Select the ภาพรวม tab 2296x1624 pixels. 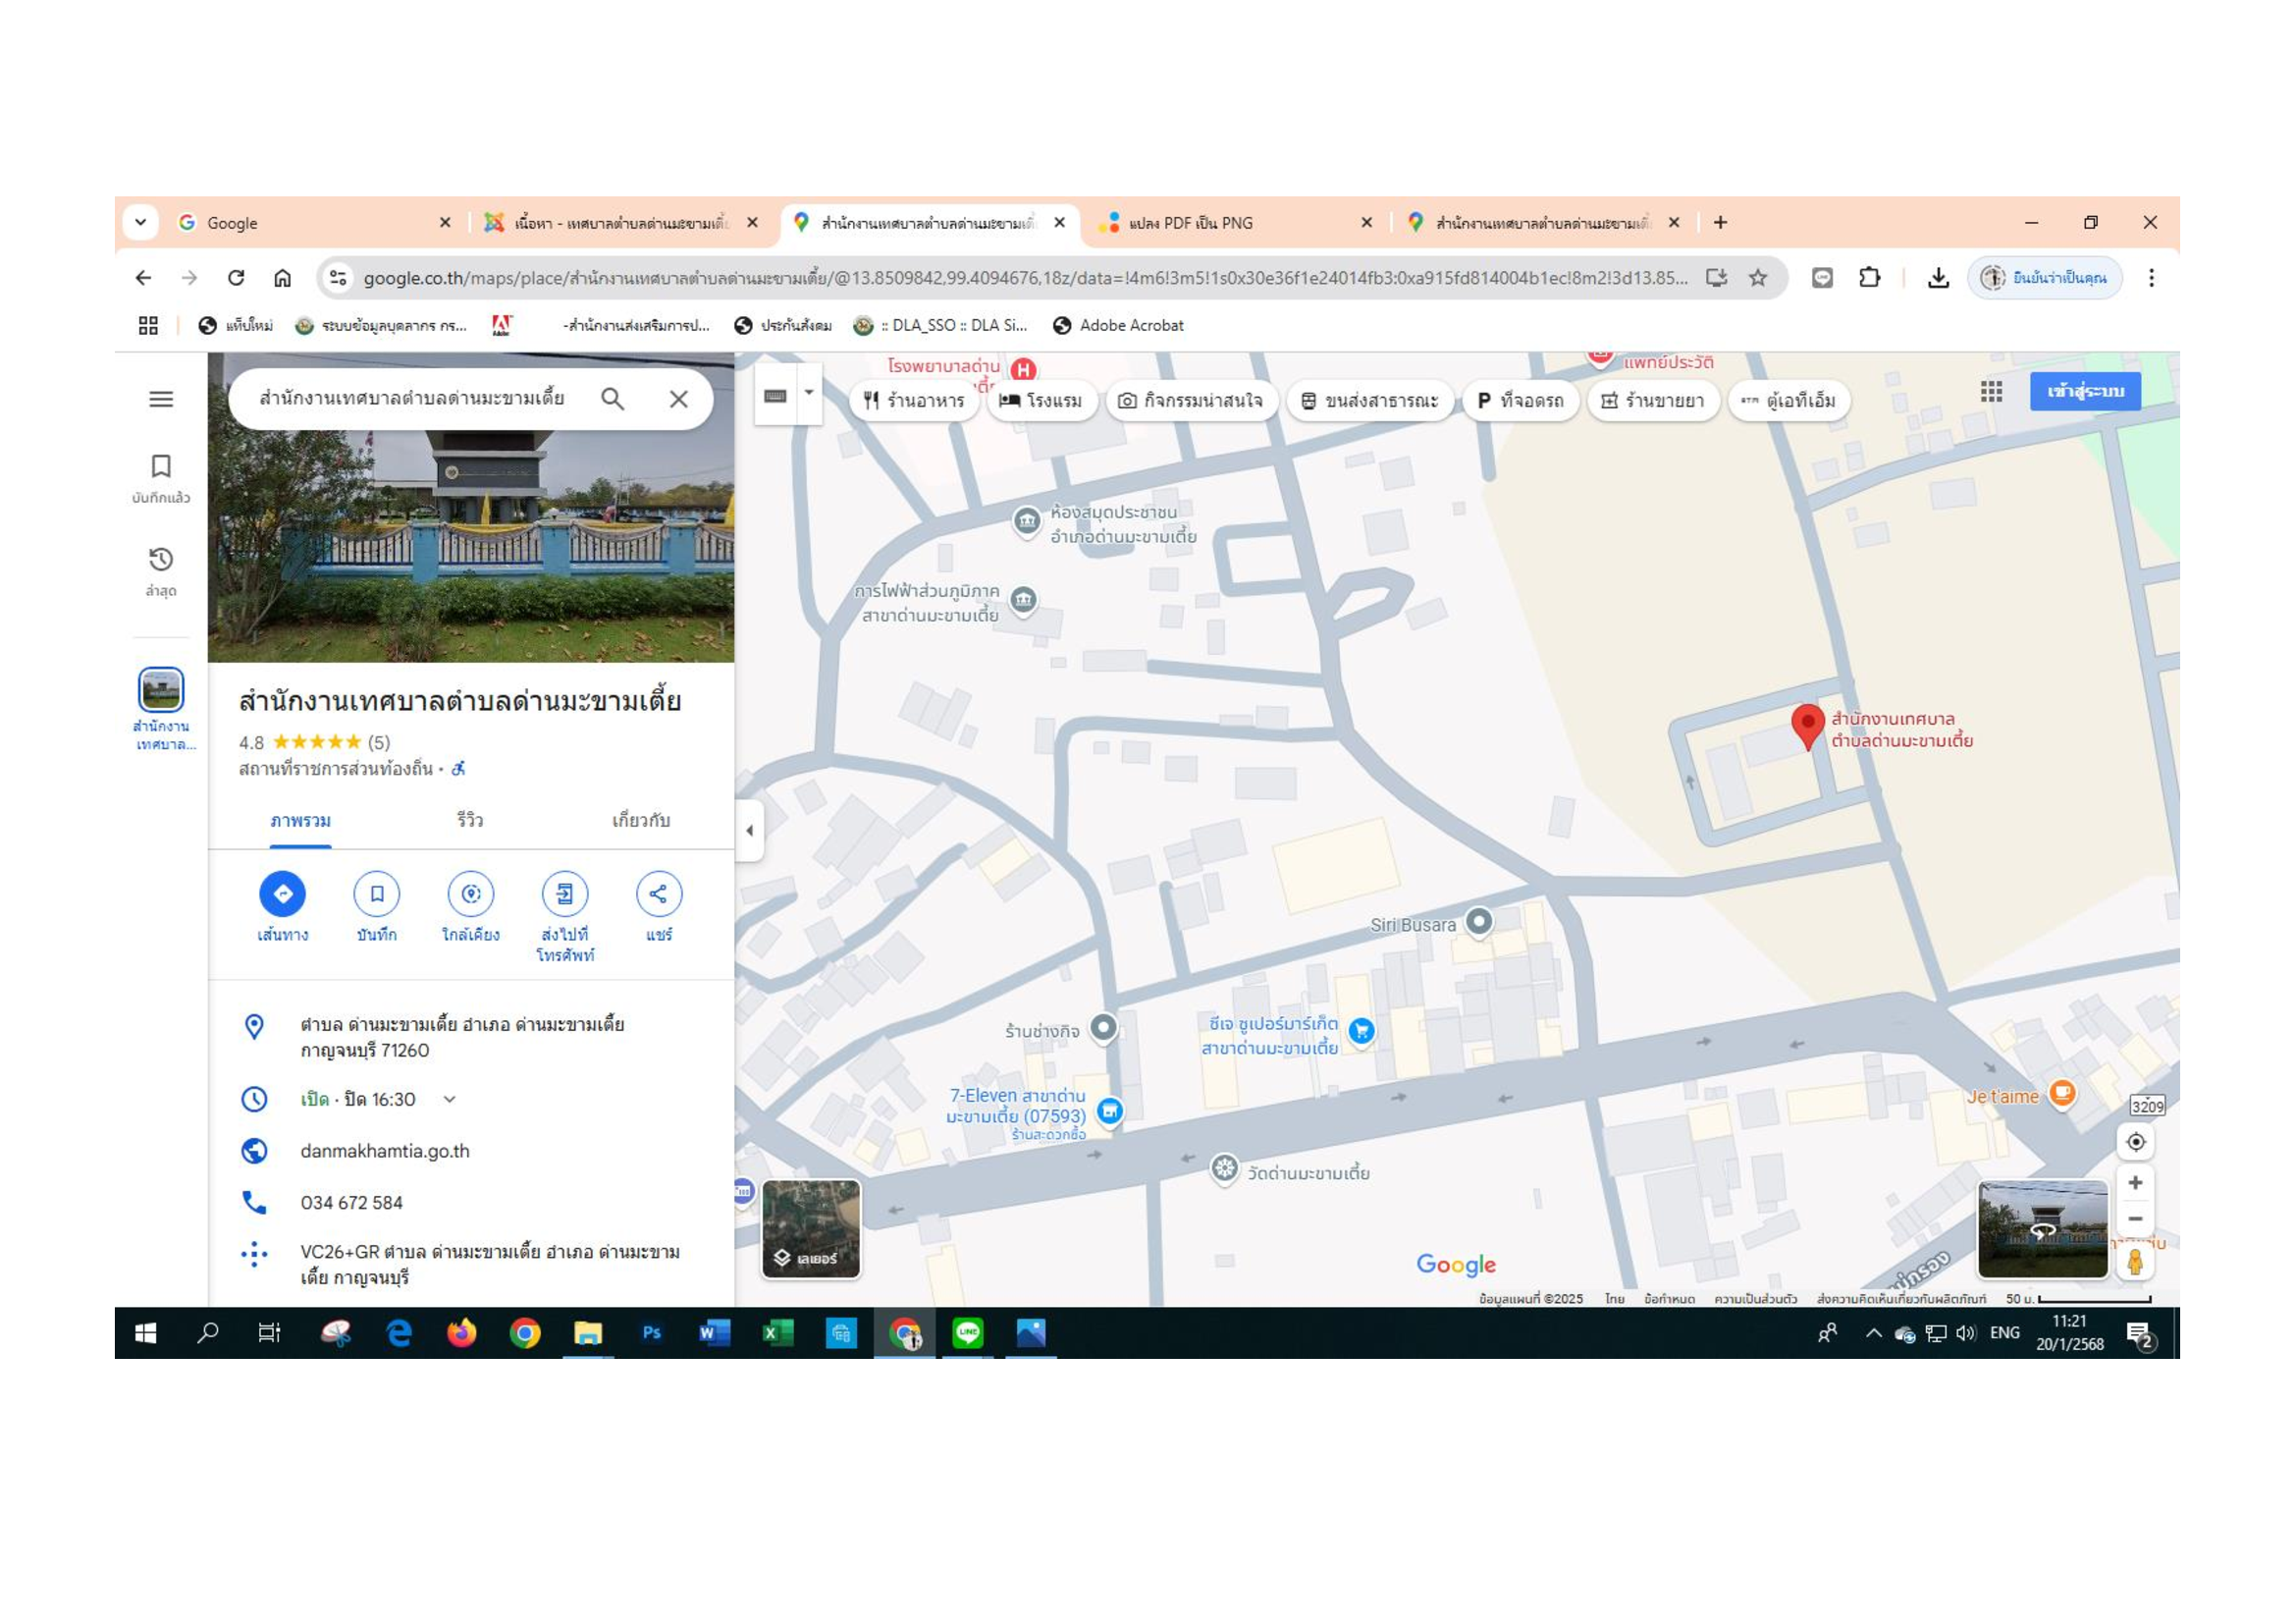point(300,820)
